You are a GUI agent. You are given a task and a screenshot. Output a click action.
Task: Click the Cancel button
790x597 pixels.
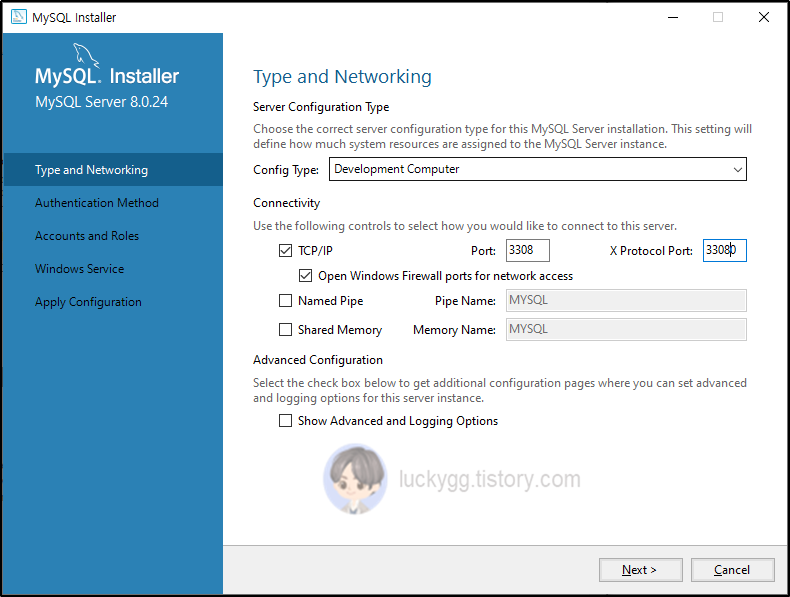[732, 570]
